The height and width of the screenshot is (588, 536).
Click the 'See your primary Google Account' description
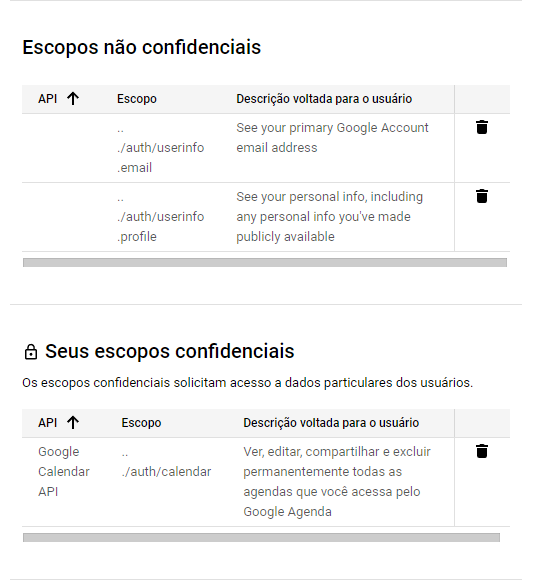coord(332,138)
